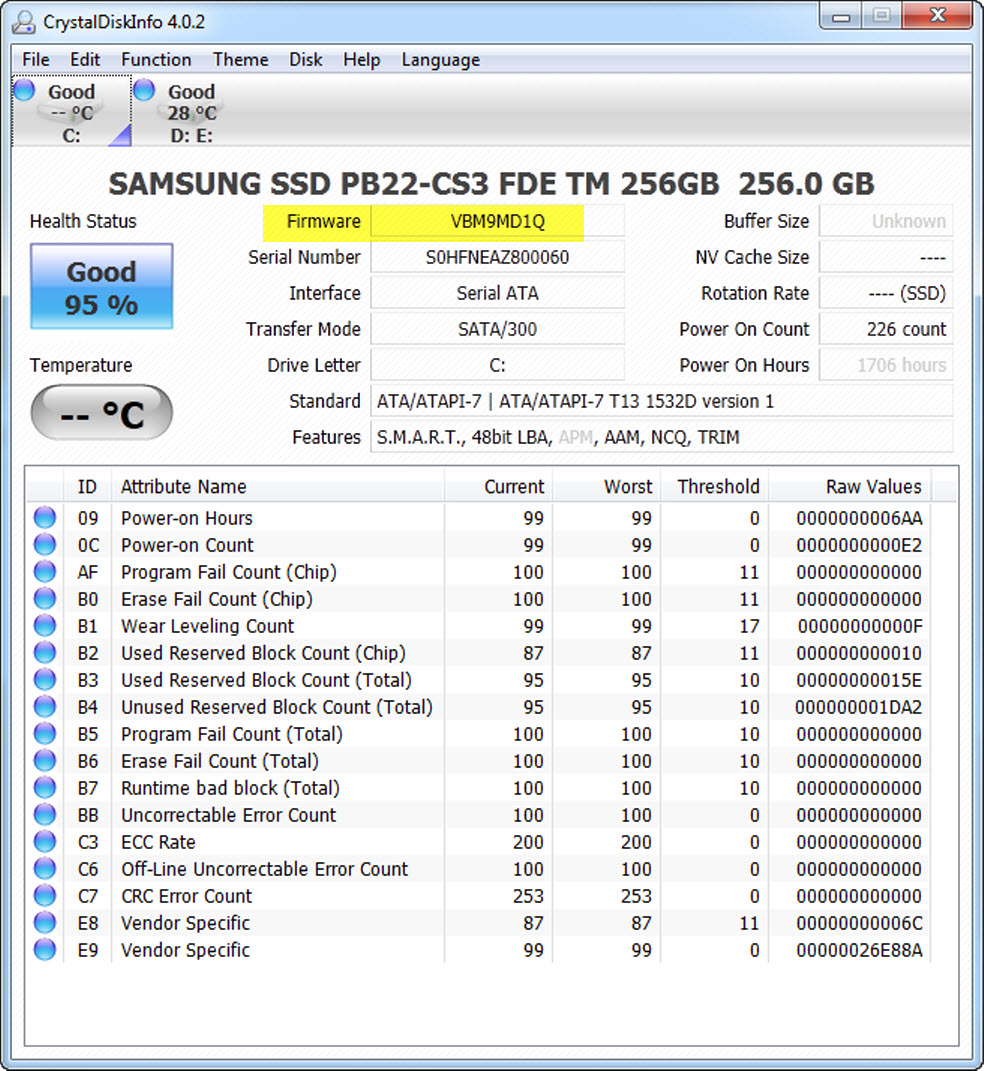Image resolution: width=984 pixels, height=1071 pixels.
Task: Switch to the D: E: drive tab
Action: click(191, 111)
